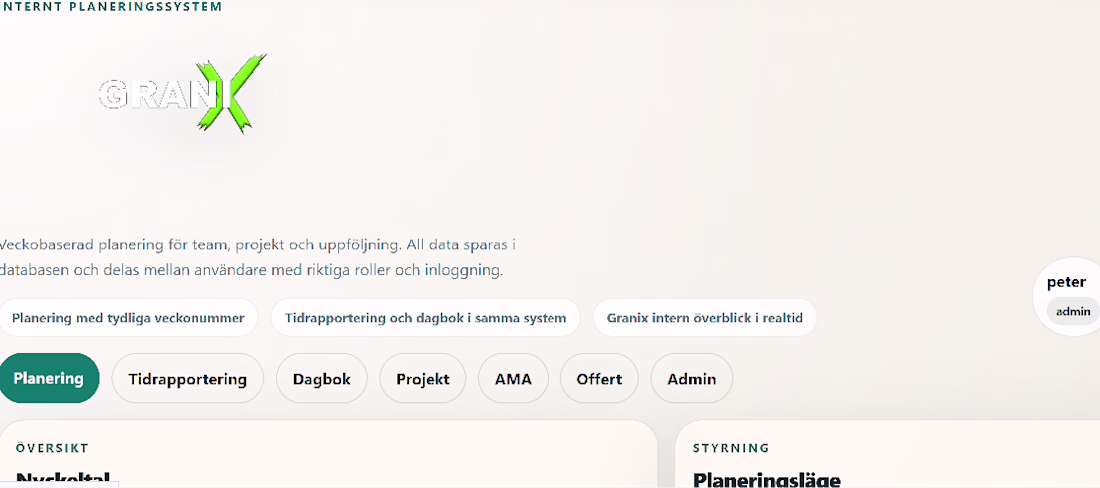Open the Admin tab
The height and width of the screenshot is (488, 1100).
[692, 379]
